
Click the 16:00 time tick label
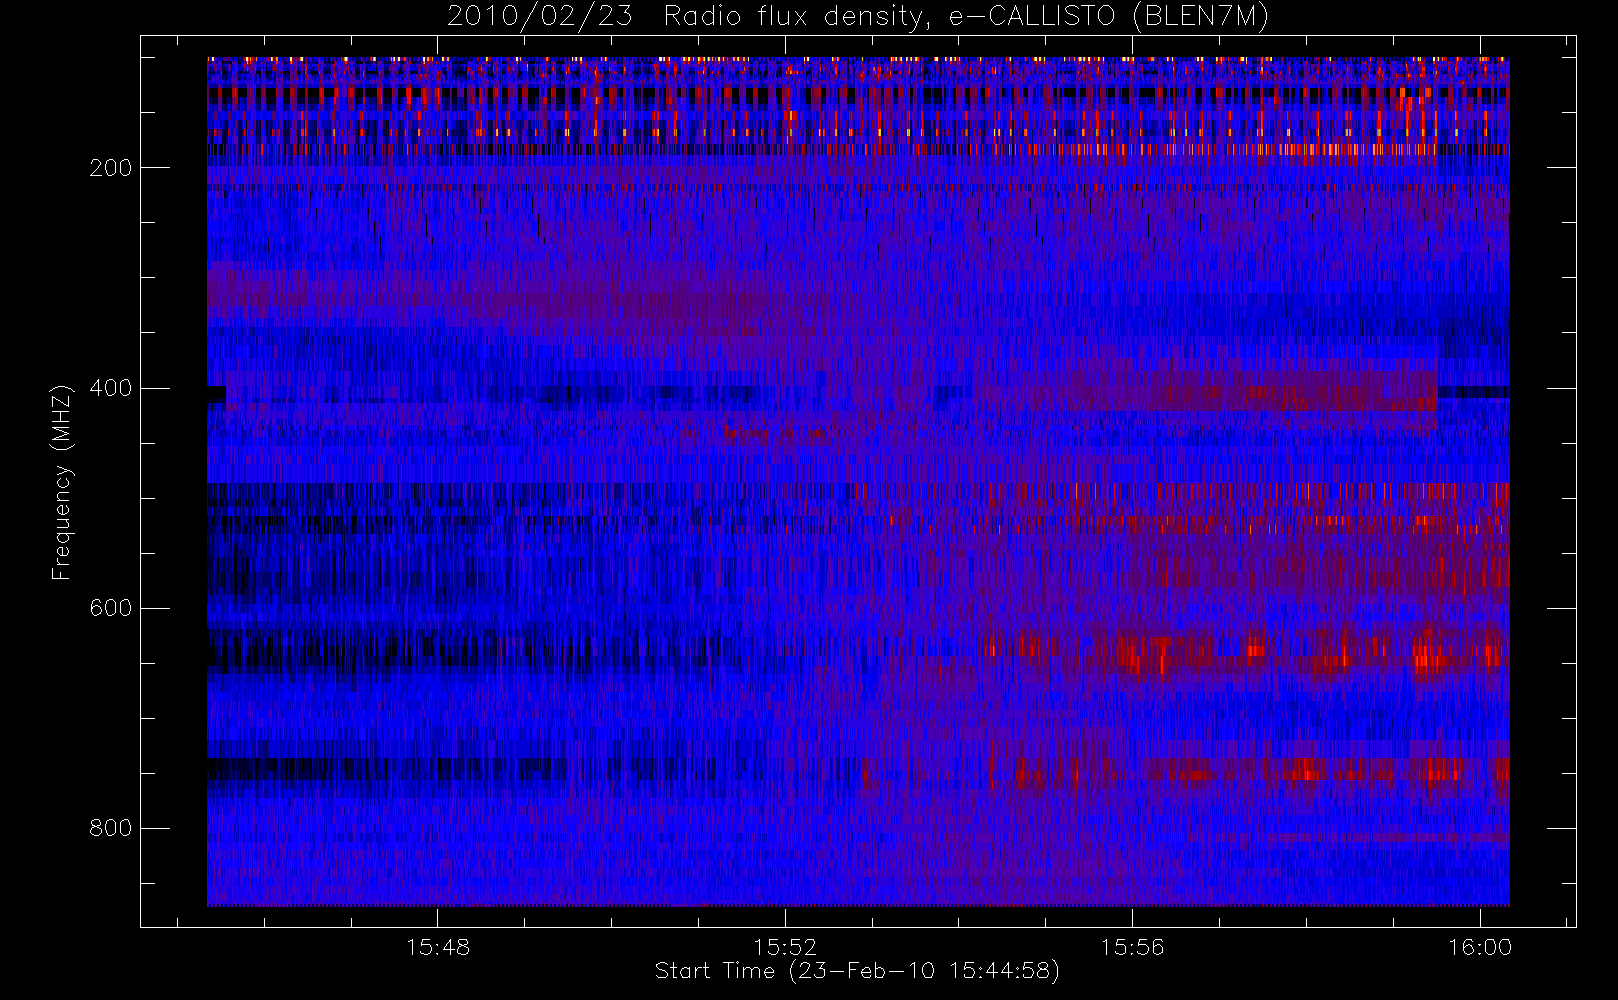pos(1480,947)
